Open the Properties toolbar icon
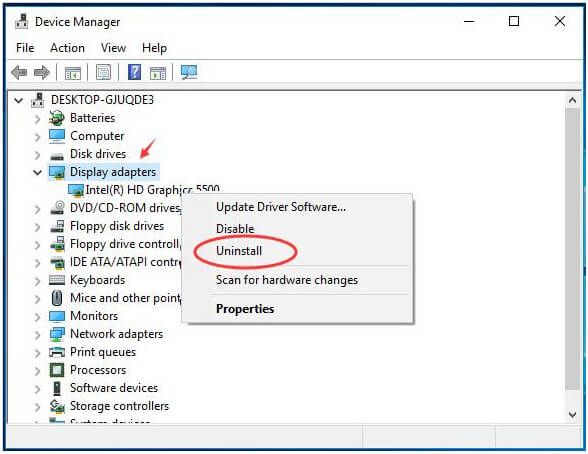The image size is (588, 454). tap(104, 72)
